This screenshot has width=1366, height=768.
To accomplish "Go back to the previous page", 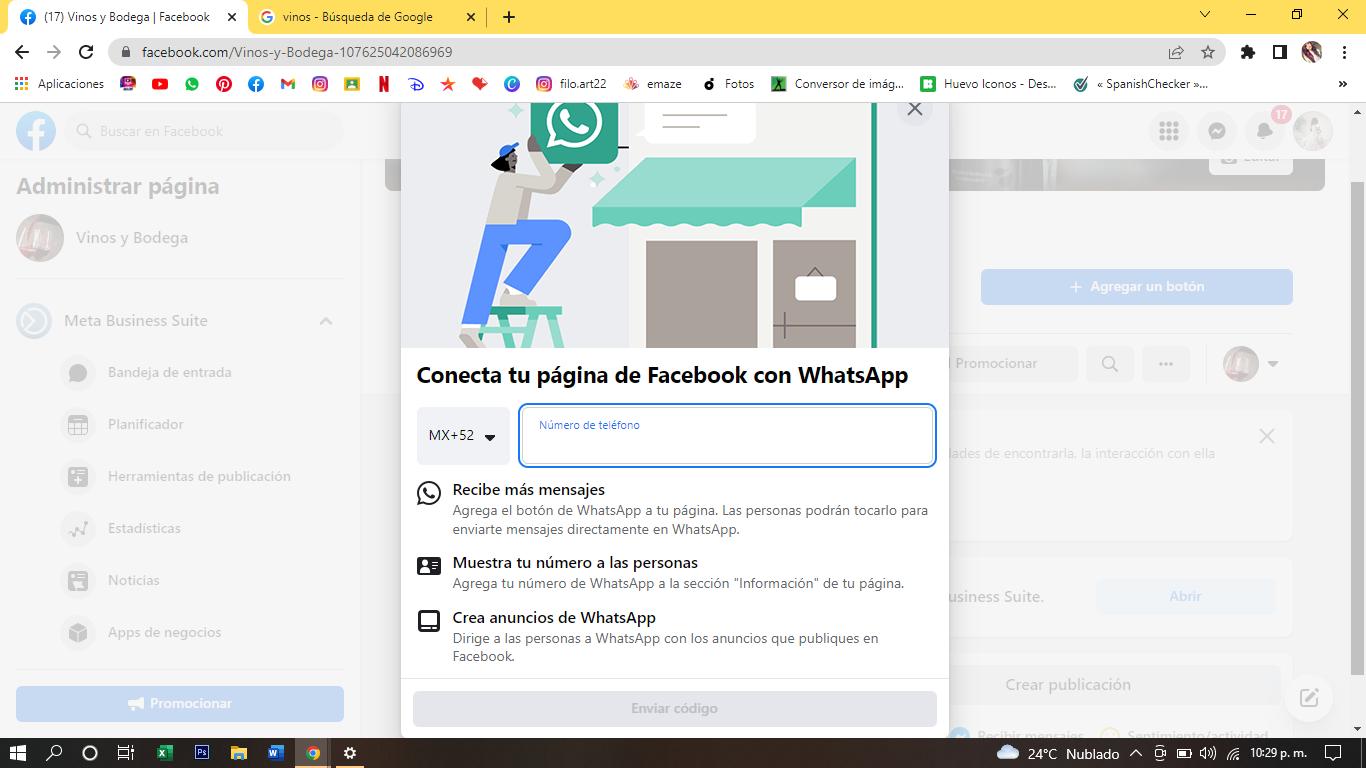I will [x=22, y=52].
